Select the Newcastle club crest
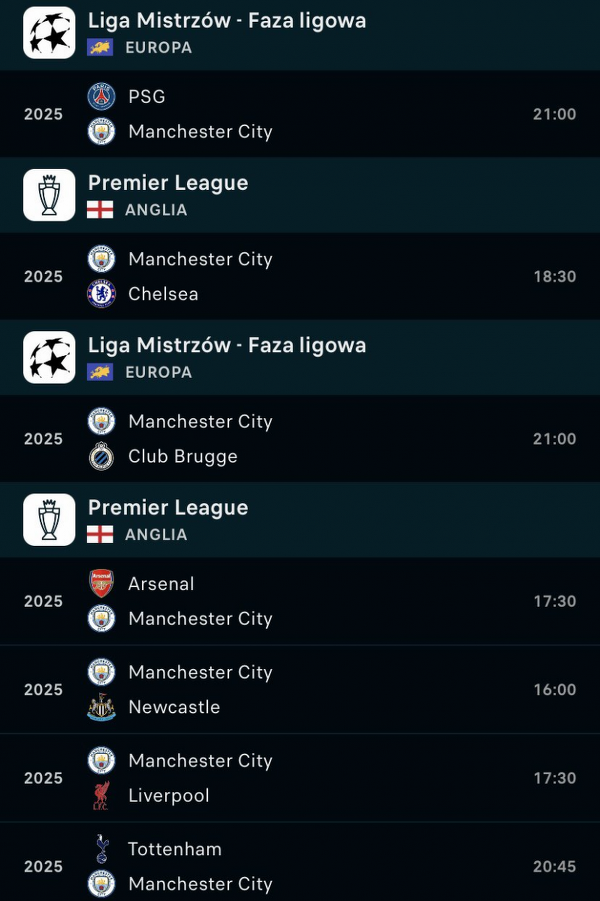The width and height of the screenshot is (600, 901). click(x=102, y=707)
